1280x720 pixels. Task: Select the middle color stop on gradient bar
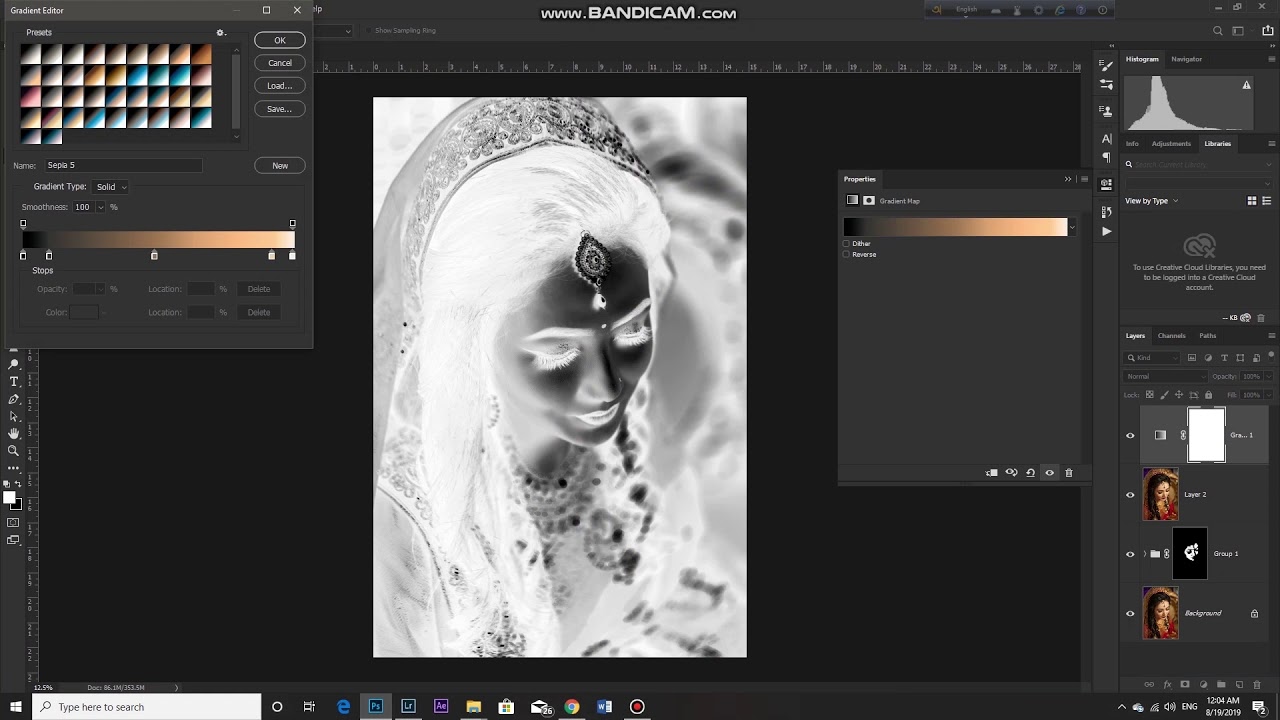[x=154, y=256]
